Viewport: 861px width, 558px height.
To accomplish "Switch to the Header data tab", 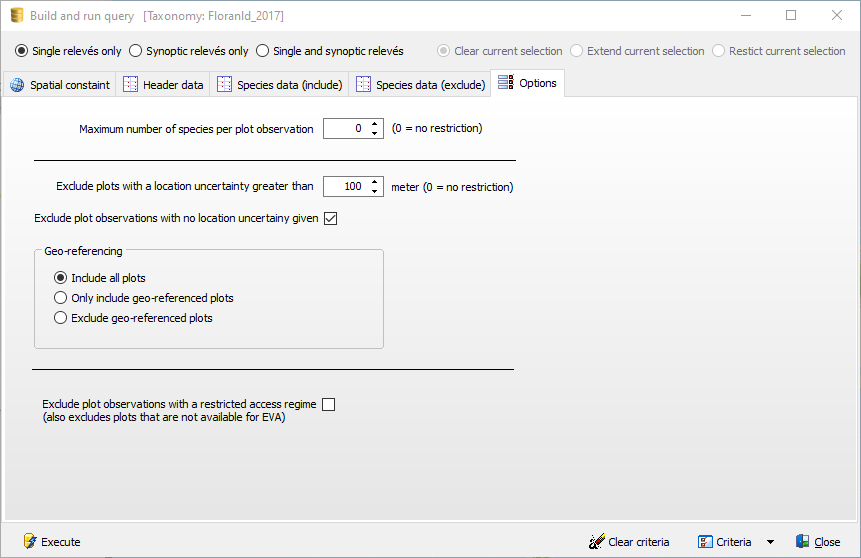I will 172,85.
